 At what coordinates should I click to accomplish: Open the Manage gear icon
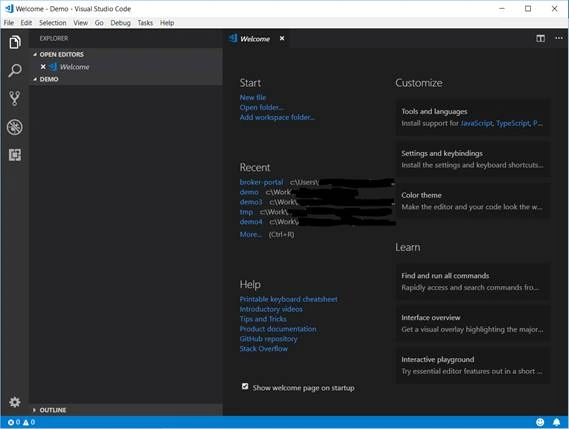pos(15,402)
